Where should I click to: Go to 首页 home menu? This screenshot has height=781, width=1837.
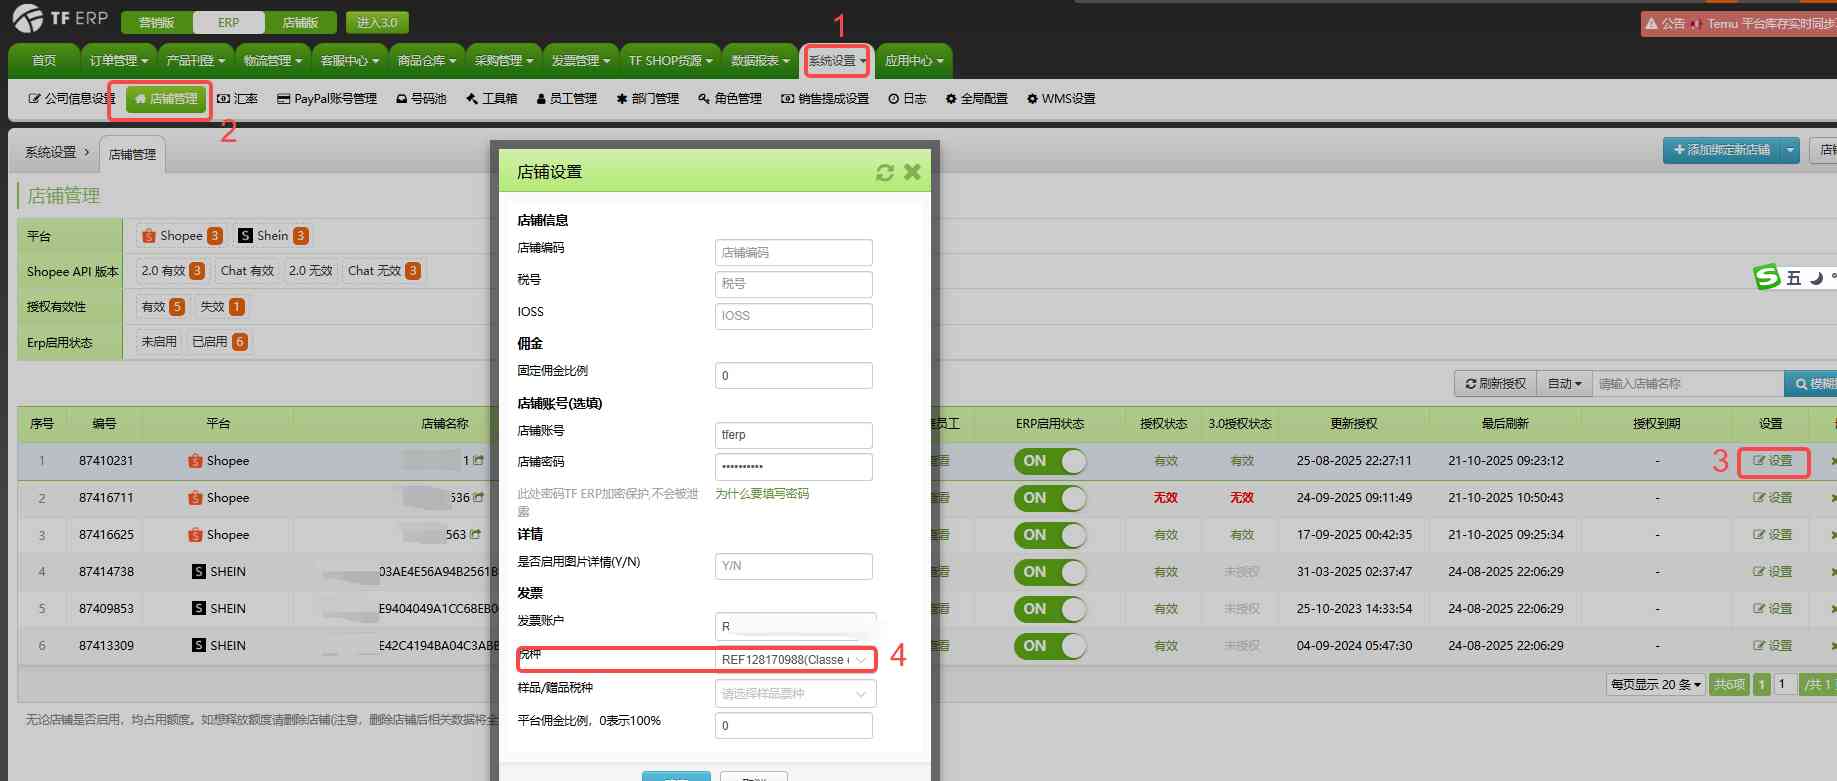click(44, 61)
